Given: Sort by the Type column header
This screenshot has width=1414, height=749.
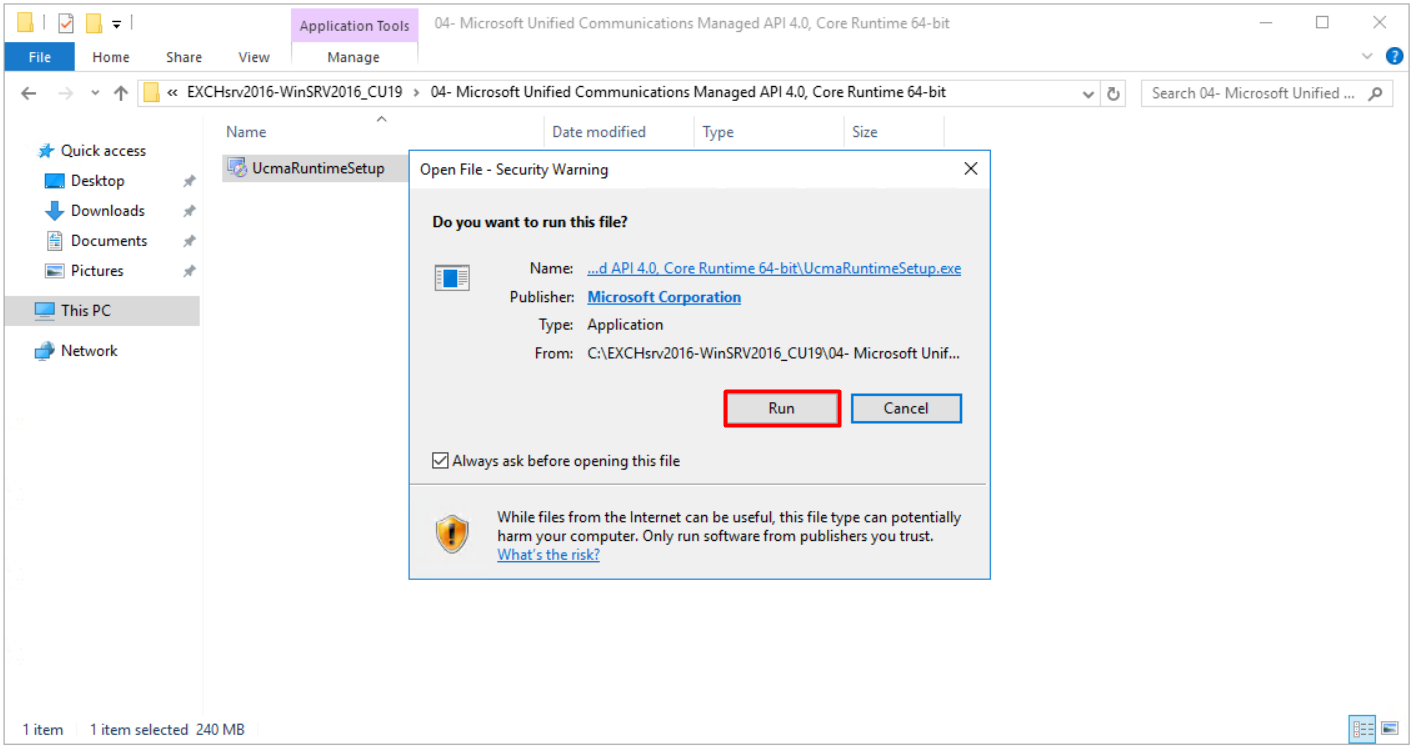Looking at the screenshot, I should [x=718, y=132].
